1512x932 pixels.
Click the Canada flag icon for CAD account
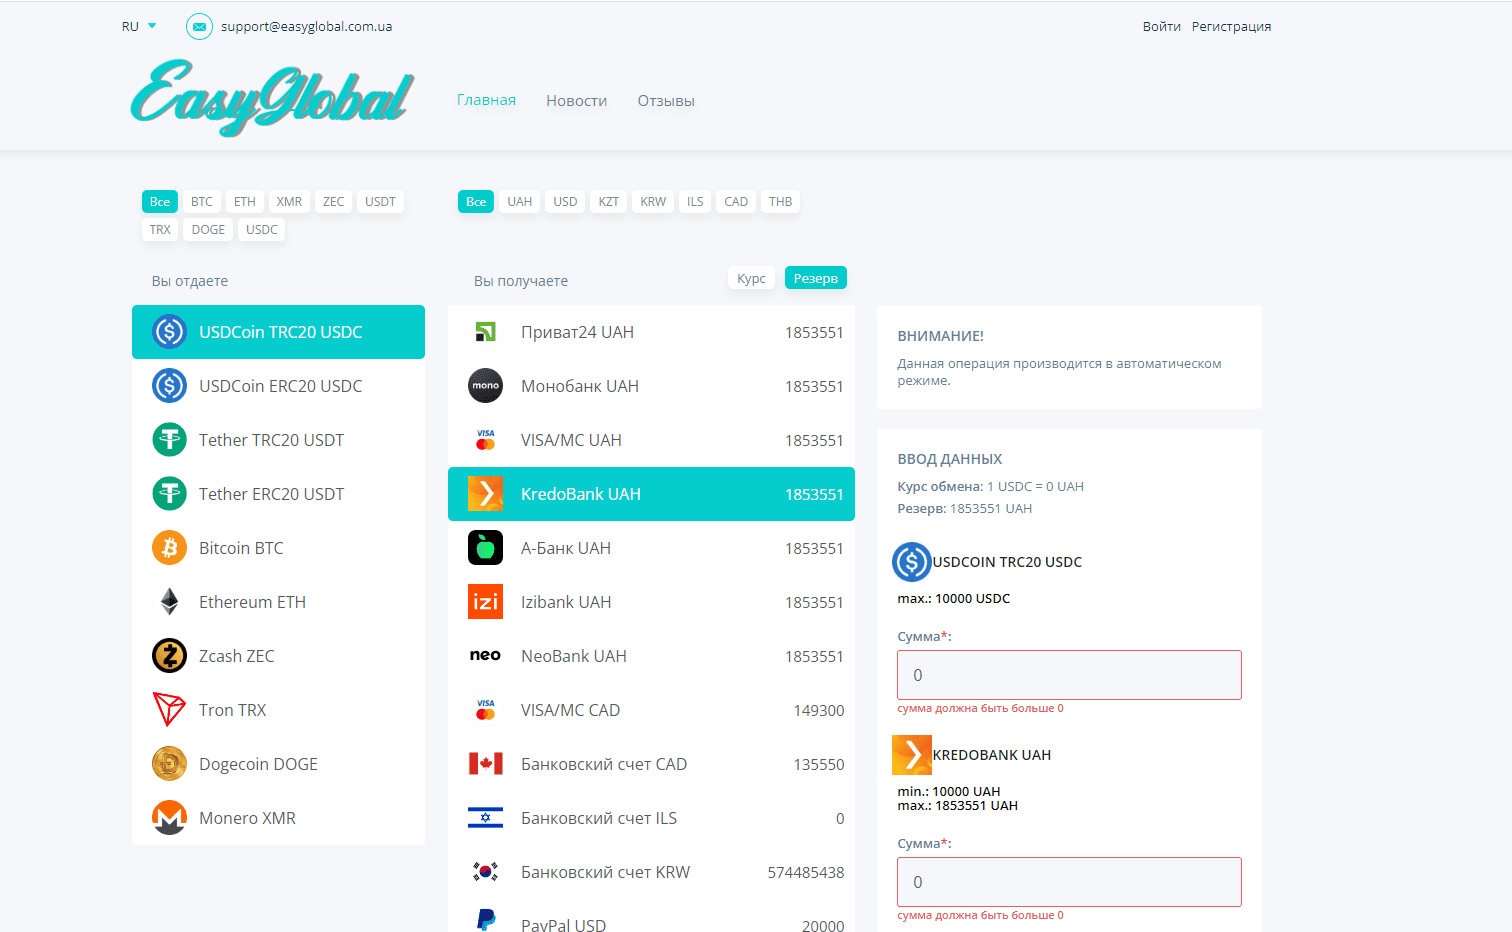(x=485, y=763)
